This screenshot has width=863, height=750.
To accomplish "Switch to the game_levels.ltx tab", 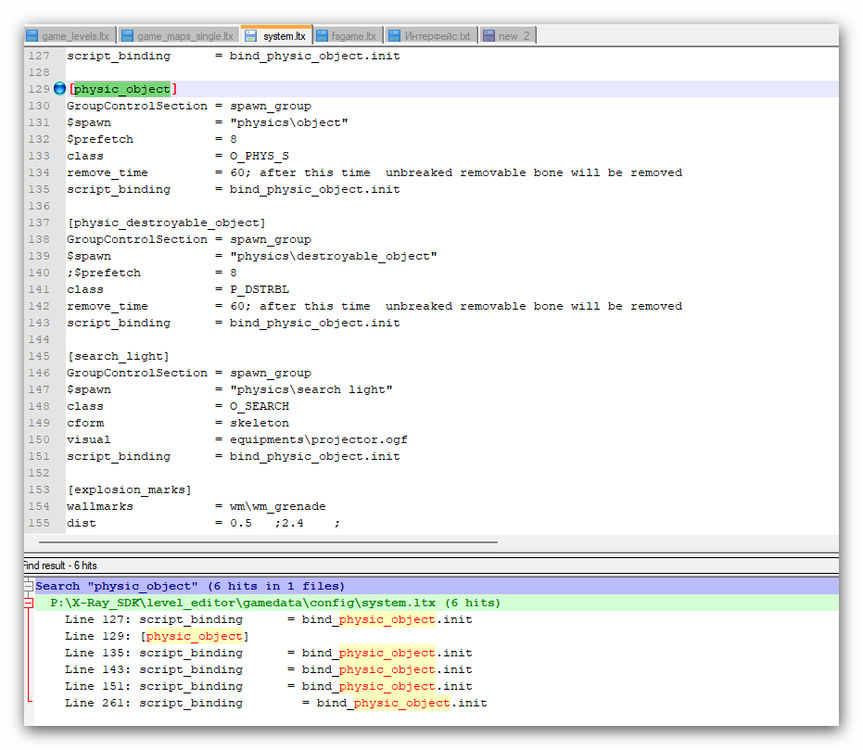I will click(75, 36).
